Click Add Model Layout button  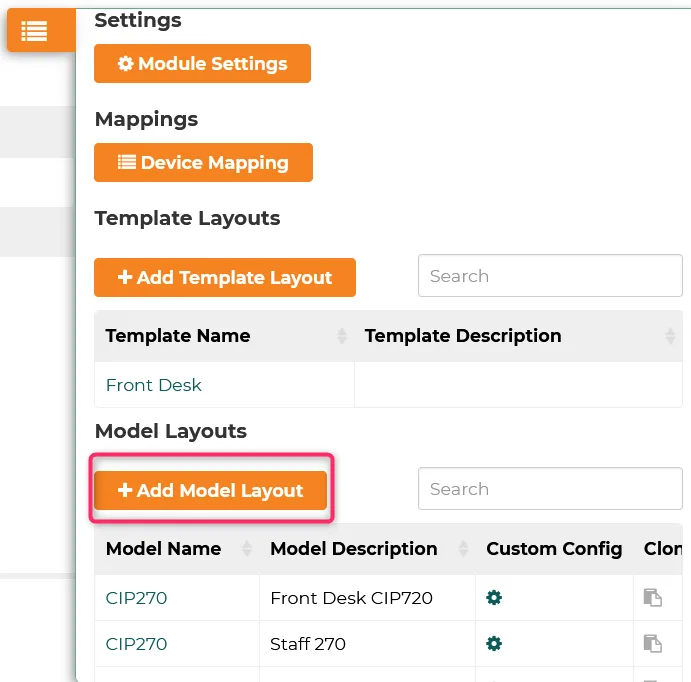pos(210,490)
